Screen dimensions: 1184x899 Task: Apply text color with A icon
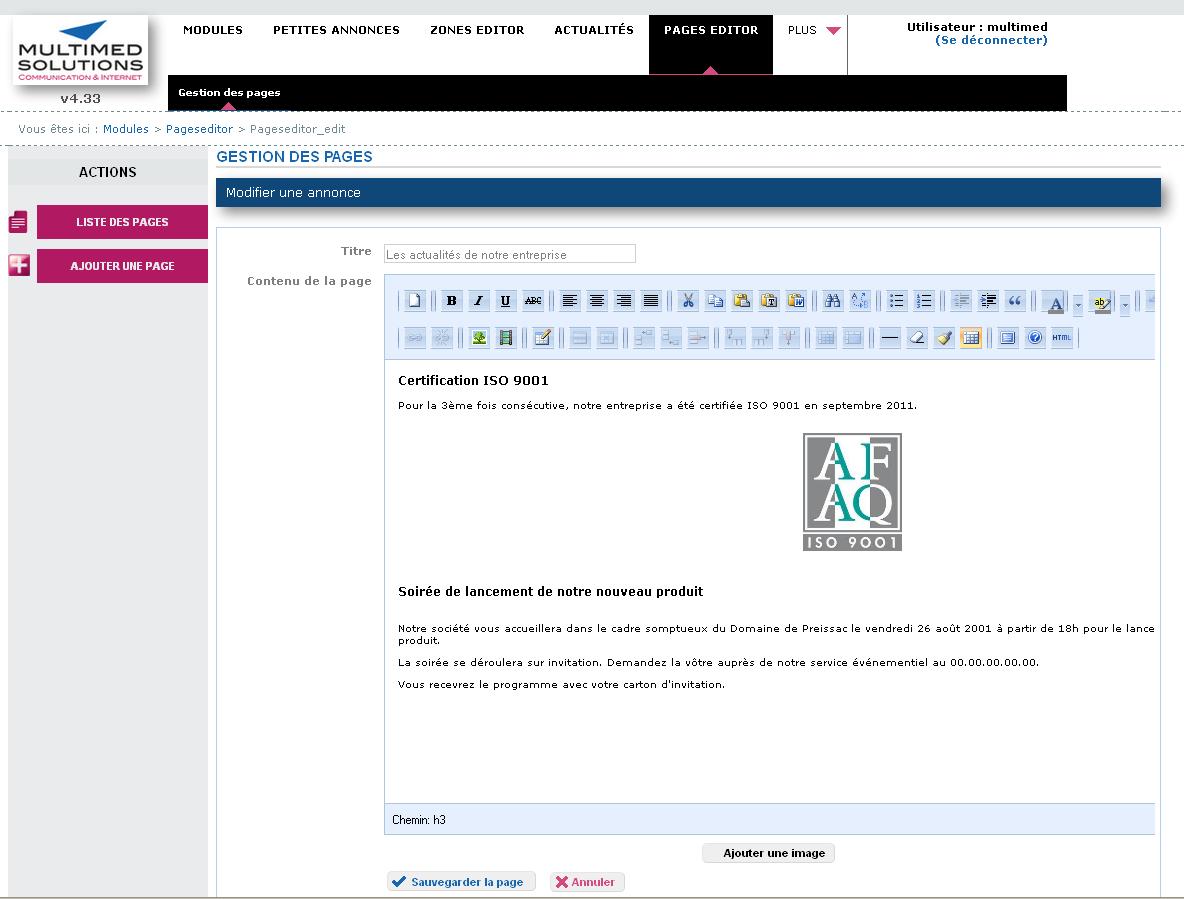point(1056,303)
